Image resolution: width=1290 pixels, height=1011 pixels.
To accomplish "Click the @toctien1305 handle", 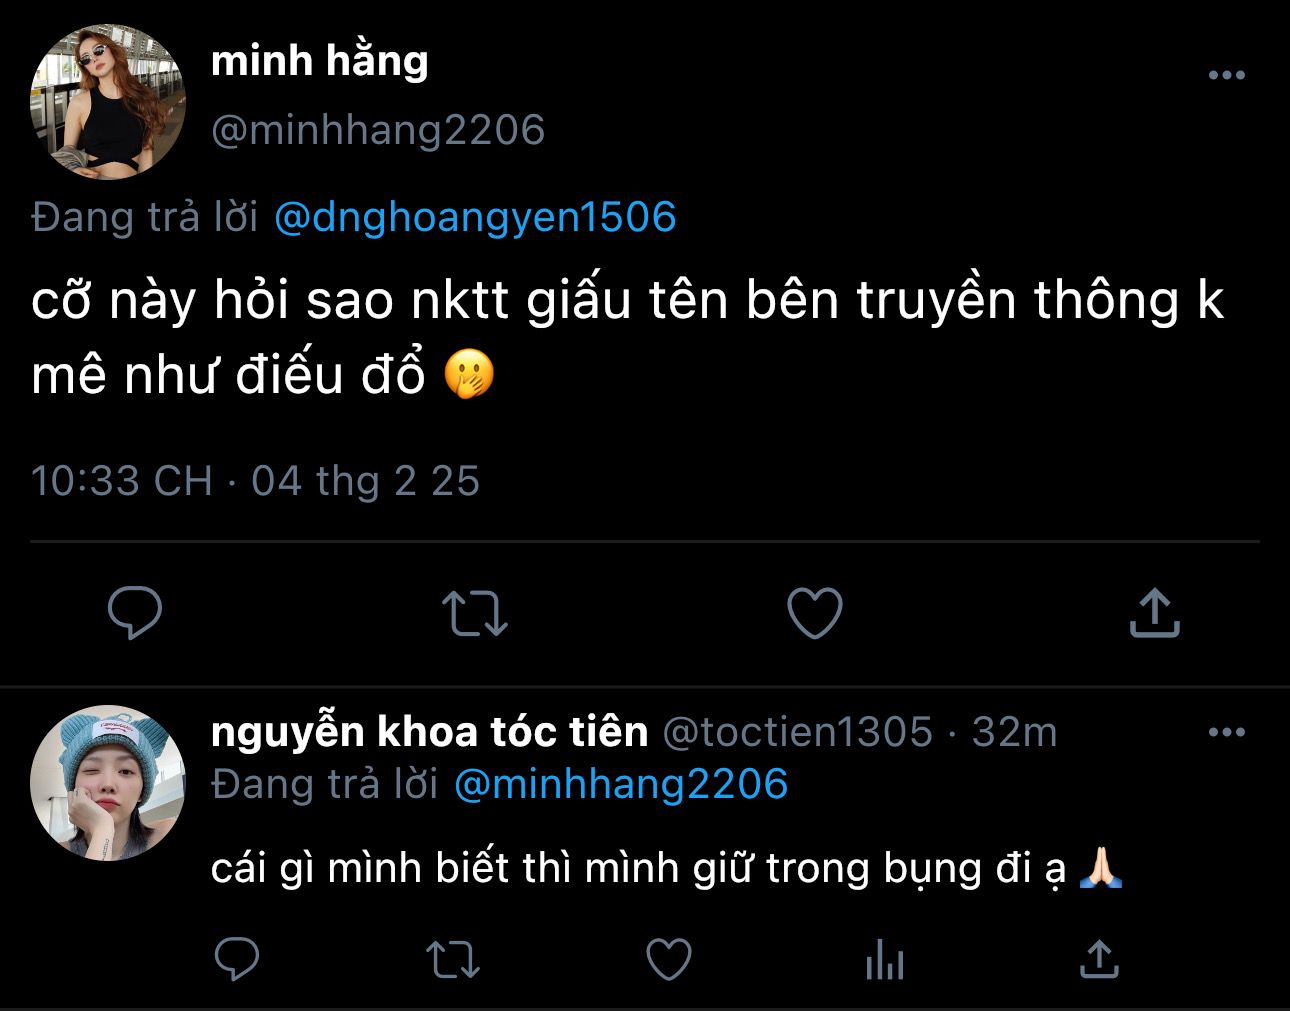I will tap(798, 732).
